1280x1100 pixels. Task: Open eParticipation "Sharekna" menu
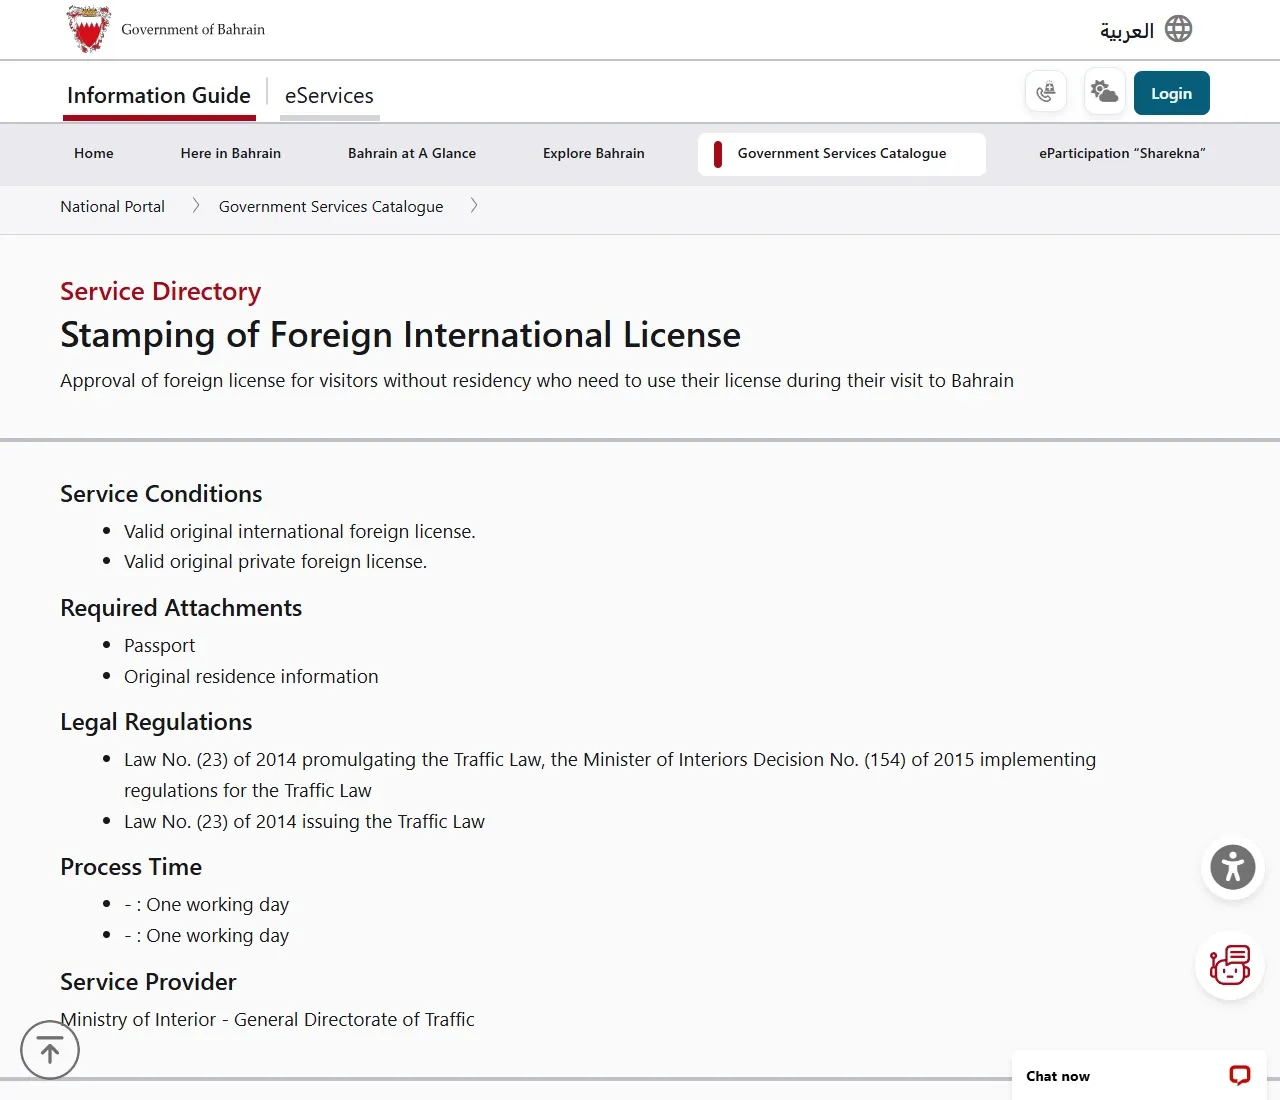pyautogui.click(x=1122, y=154)
